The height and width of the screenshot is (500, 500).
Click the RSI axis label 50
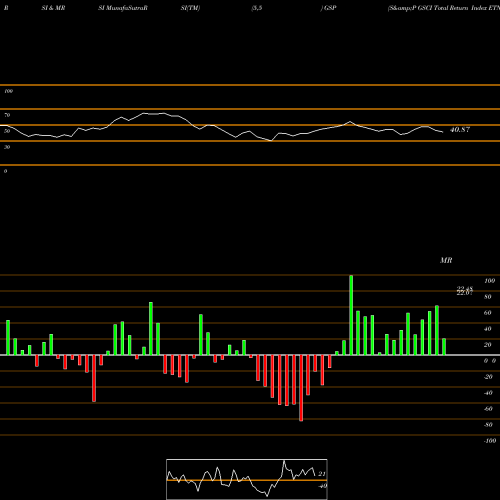7,131
